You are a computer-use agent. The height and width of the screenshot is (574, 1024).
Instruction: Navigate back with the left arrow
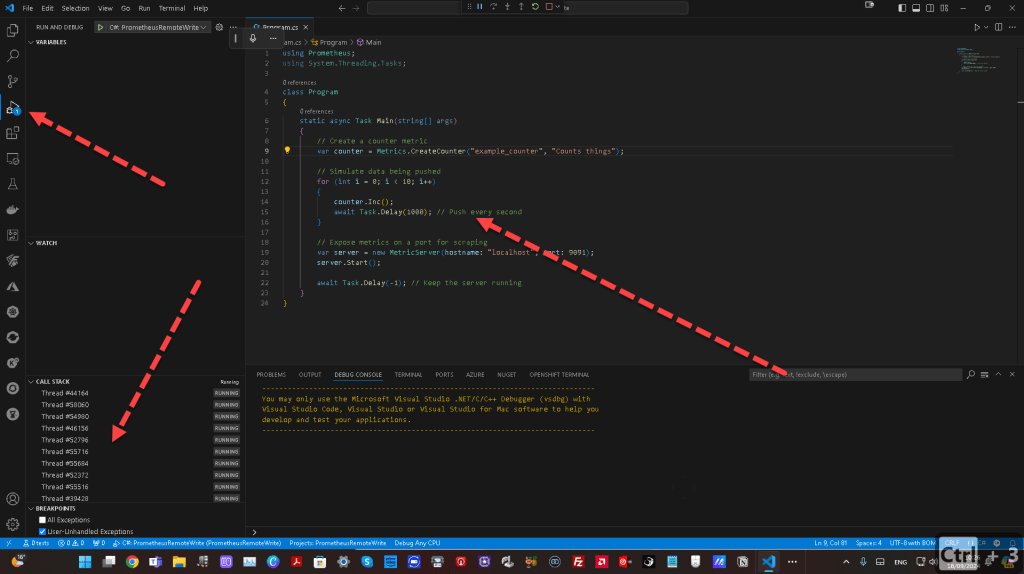(342, 8)
